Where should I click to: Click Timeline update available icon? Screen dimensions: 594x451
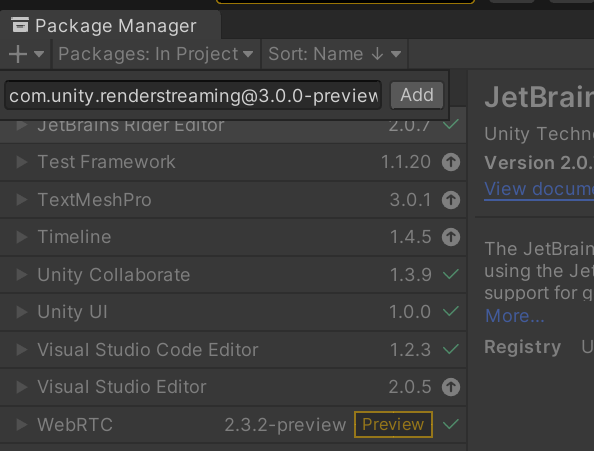451,237
